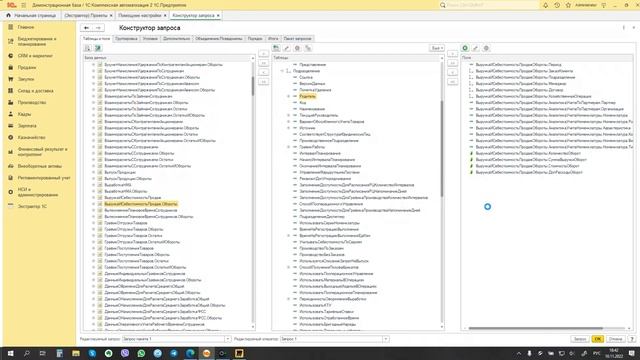The height and width of the screenshot is (360, 640).
Task: Open the Объединения/Псевдонимы tab
Action: (x=218, y=38)
